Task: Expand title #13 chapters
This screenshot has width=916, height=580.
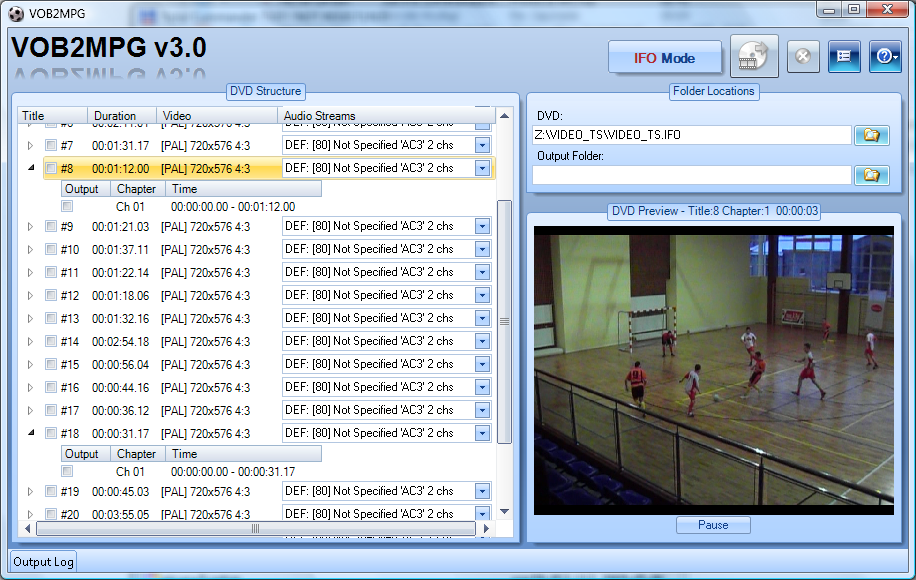Action: [x=30, y=318]
